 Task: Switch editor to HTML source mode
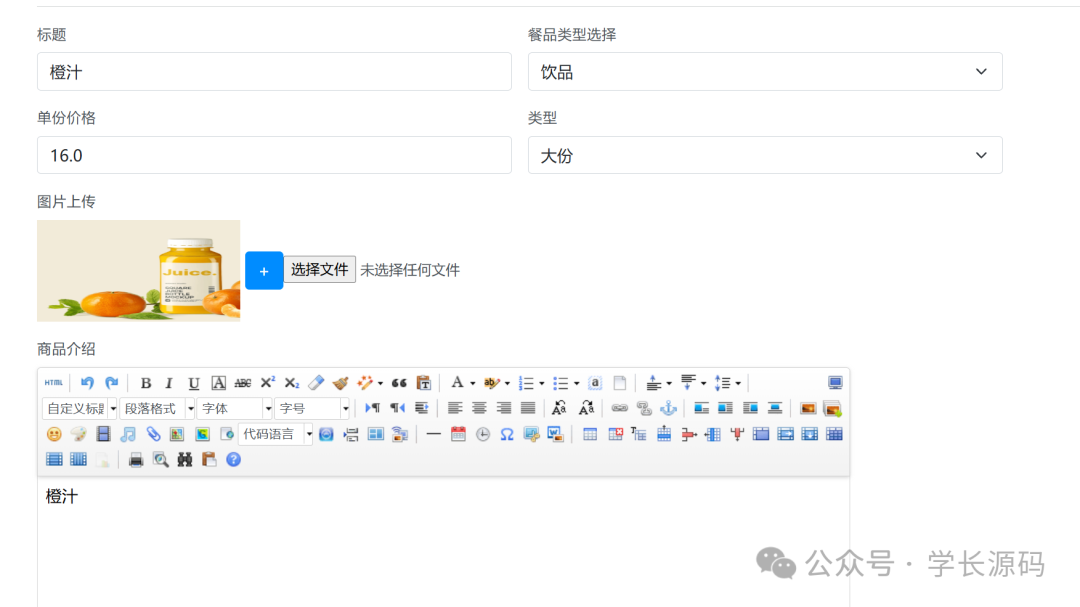(54, 382)
